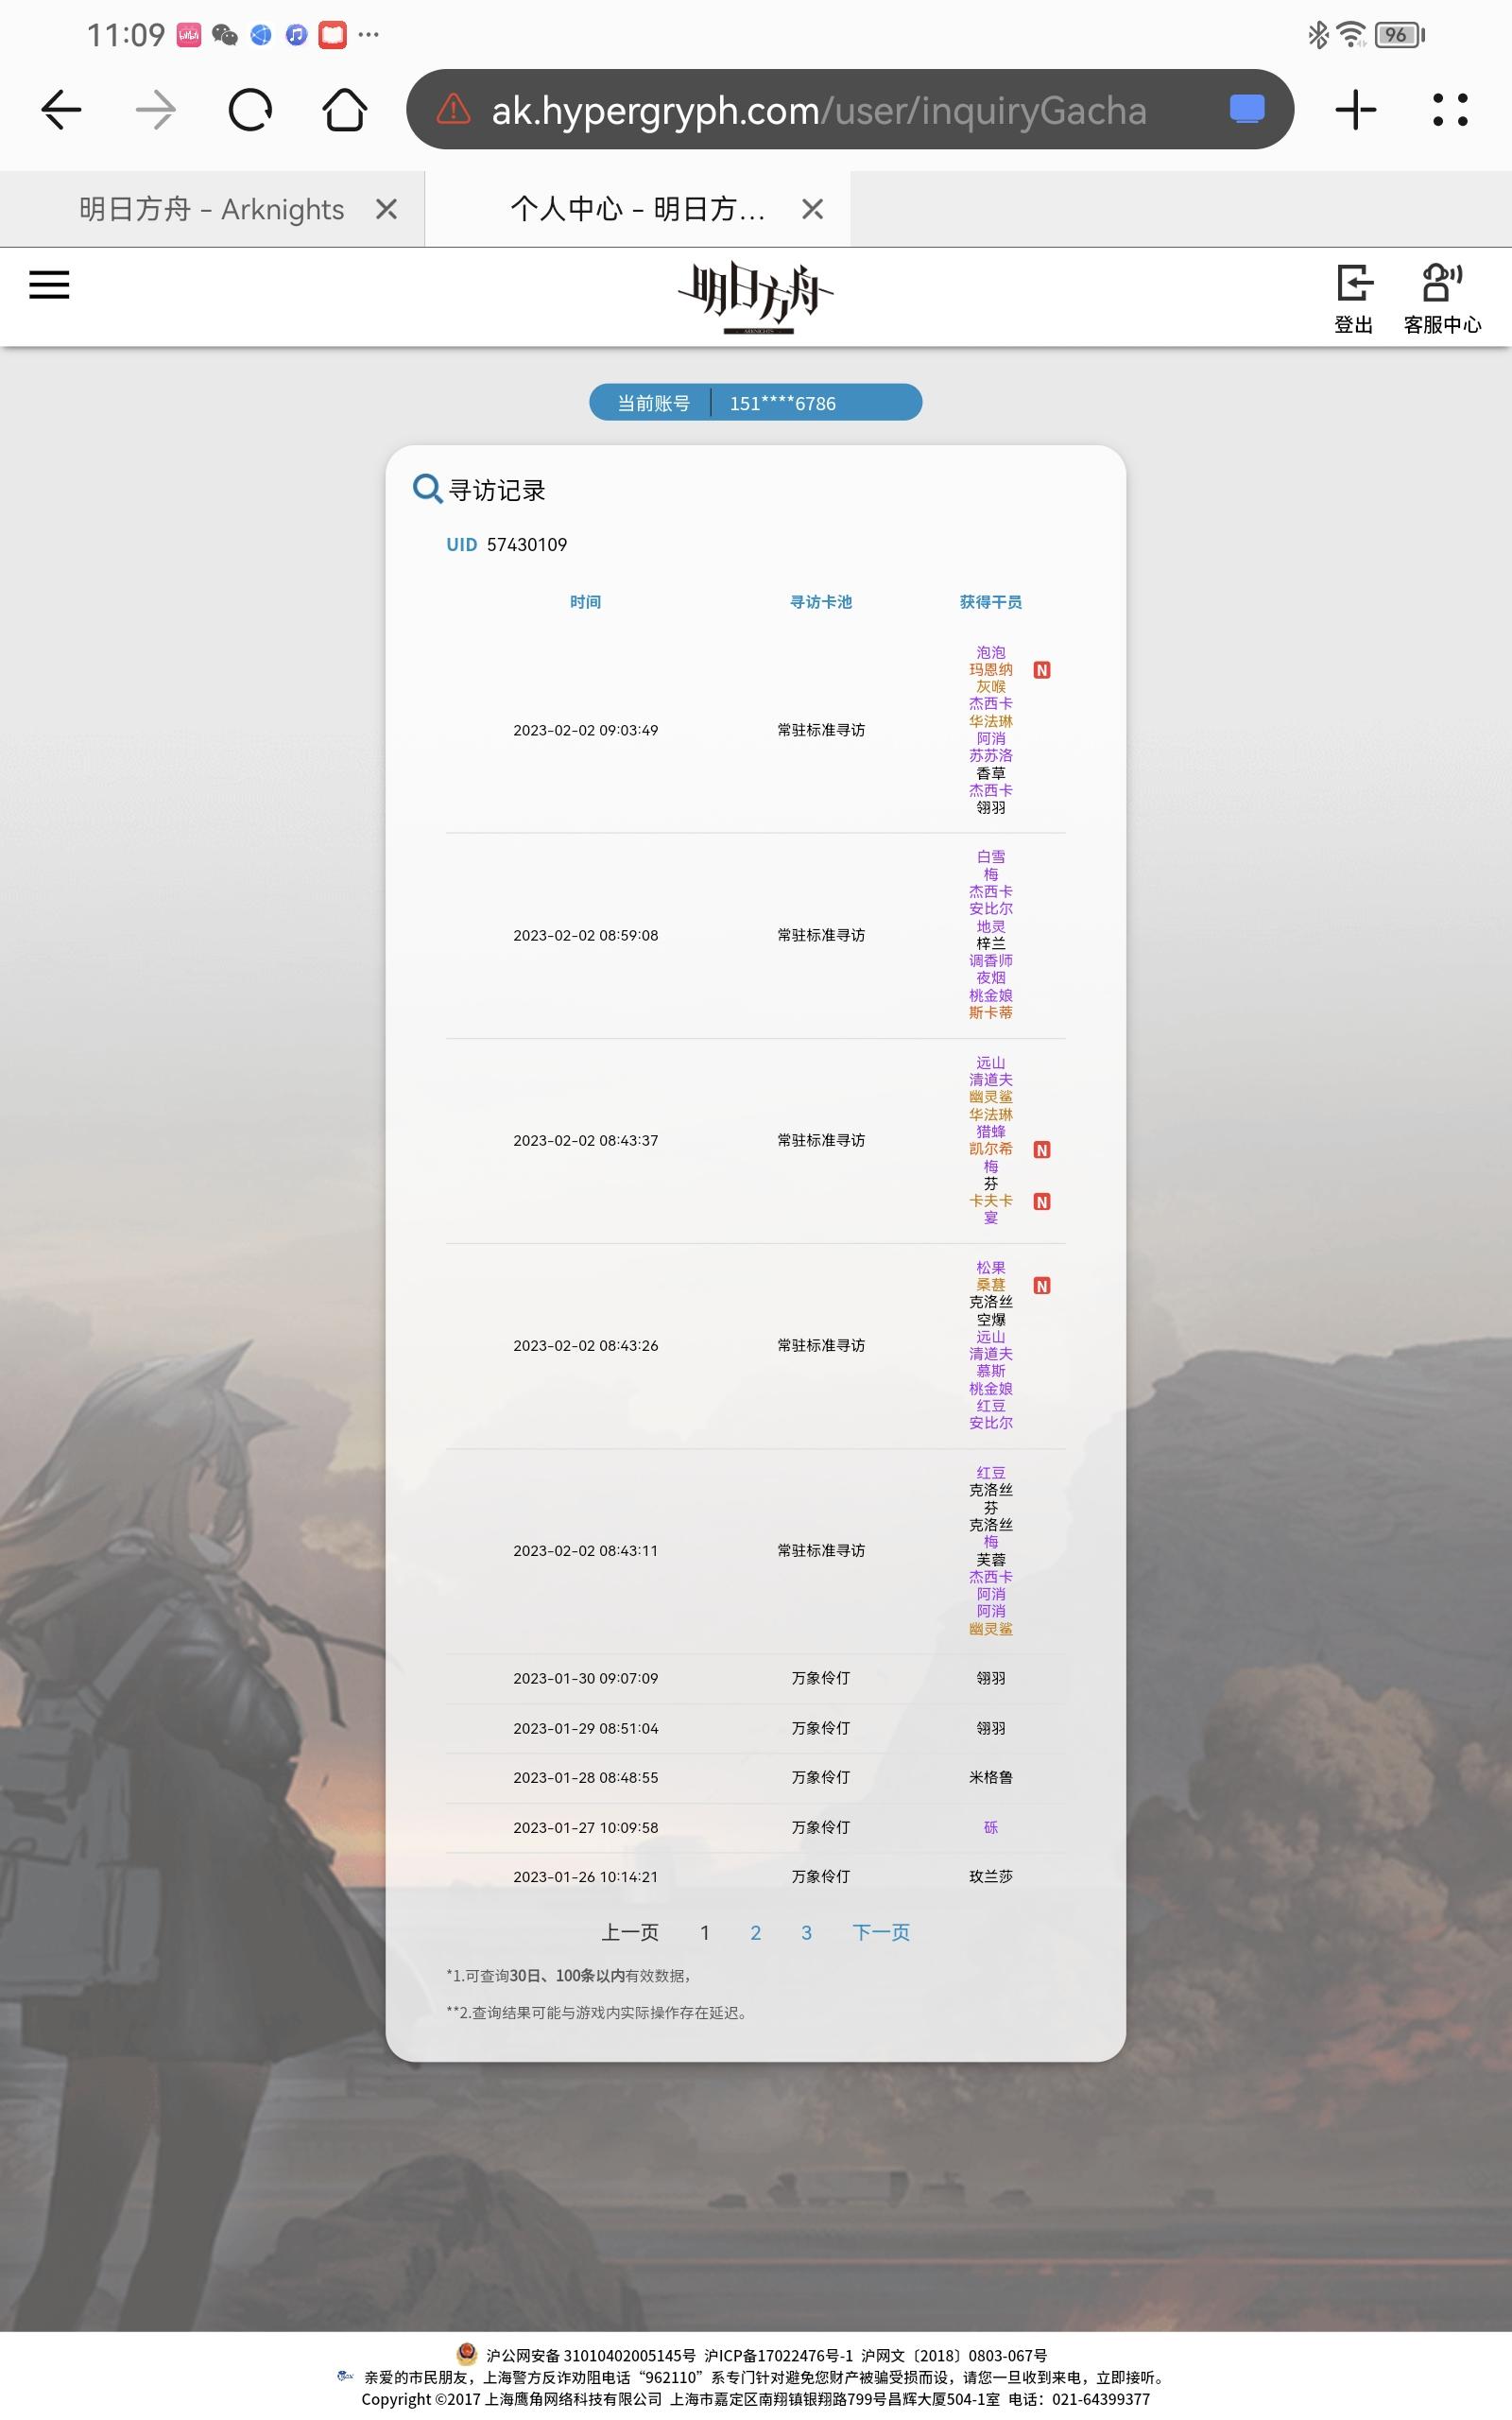The width and height of the screenshot is (1512, 2420).
Task: Open a new tab with the plus icon
Action: coord(1356,110)
